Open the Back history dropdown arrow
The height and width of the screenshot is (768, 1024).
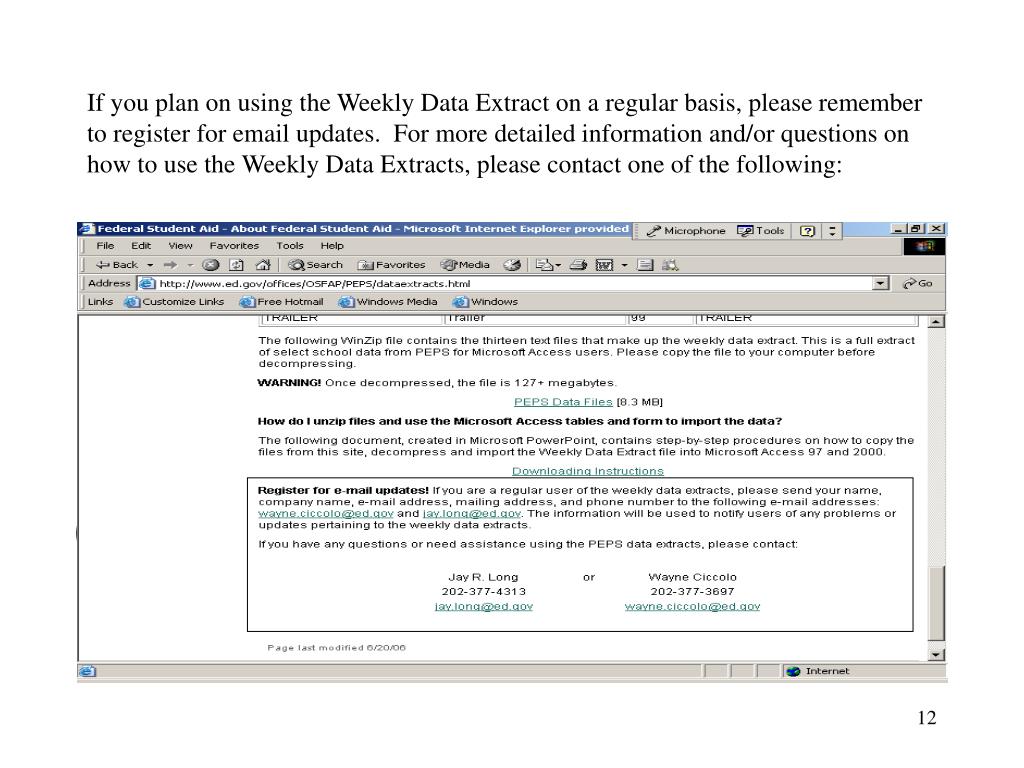pos(150,265)
